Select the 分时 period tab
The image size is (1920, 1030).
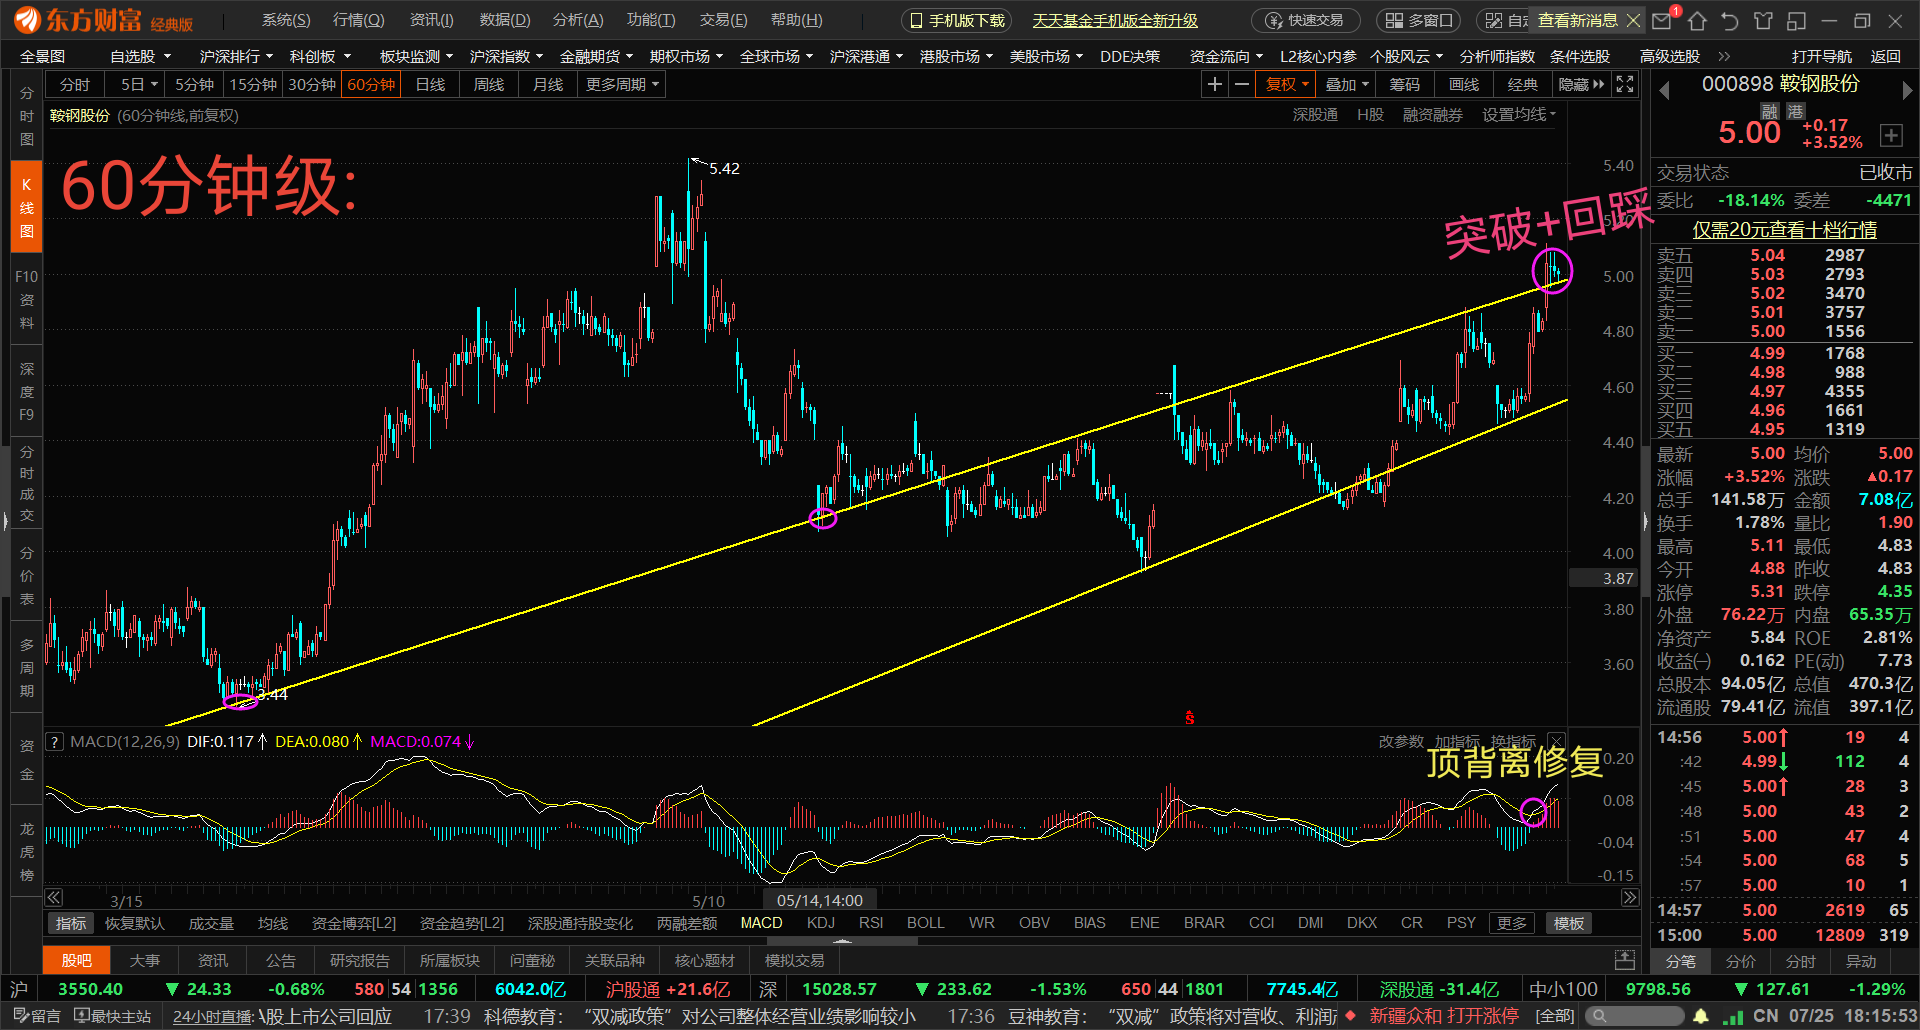click(75, 85)
